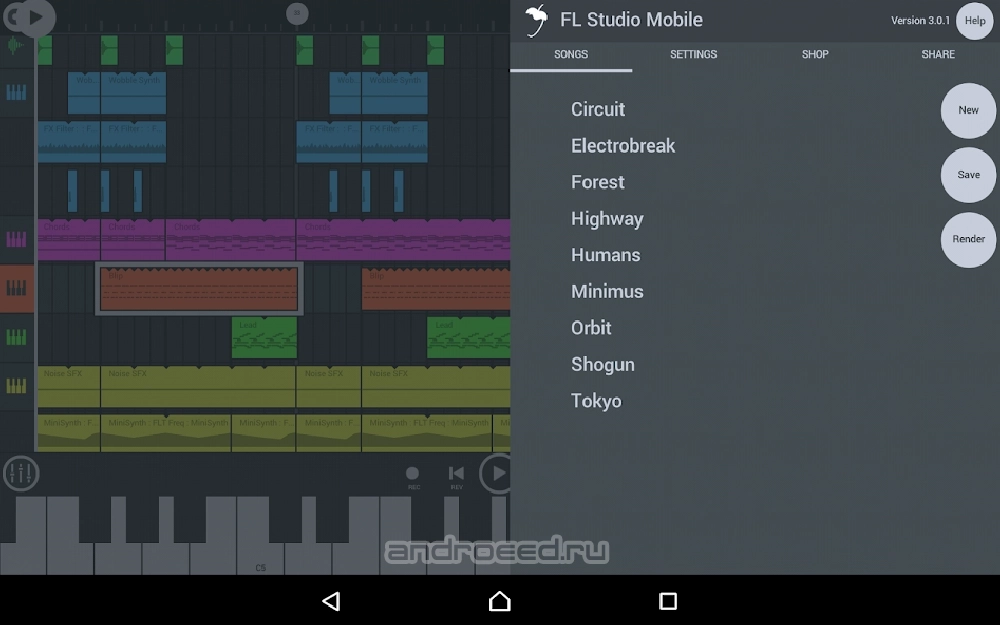Screen dimensions: 1000x625
Task: Tap the FL Studio fruit logo
Action: tap(537, 19)
